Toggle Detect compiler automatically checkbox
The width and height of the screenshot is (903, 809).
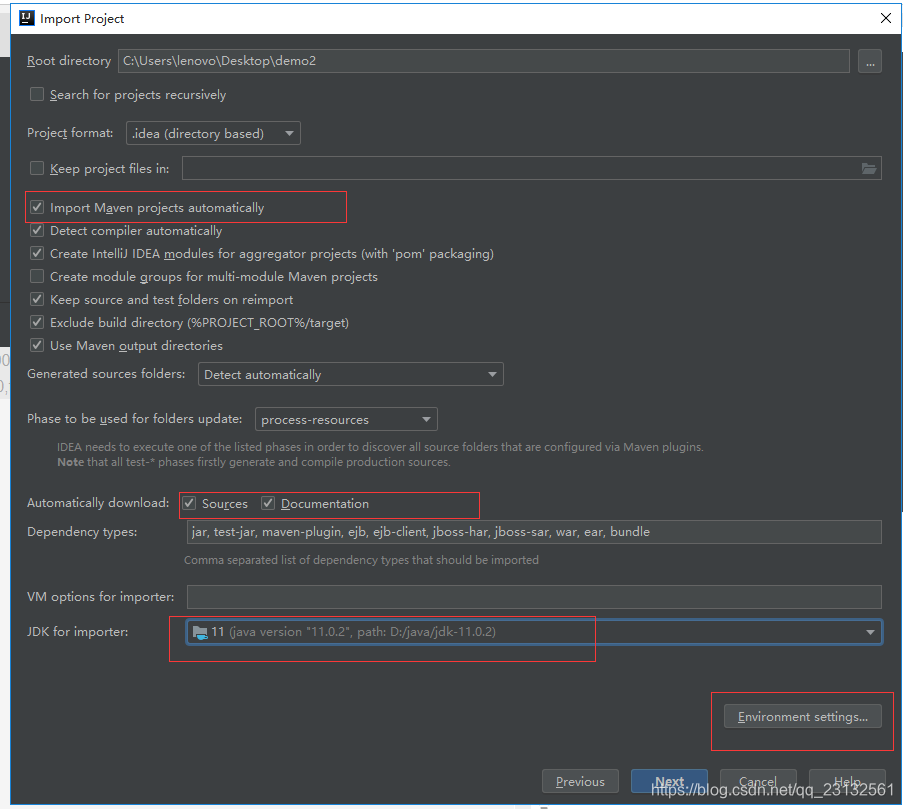tap(37, 230)
